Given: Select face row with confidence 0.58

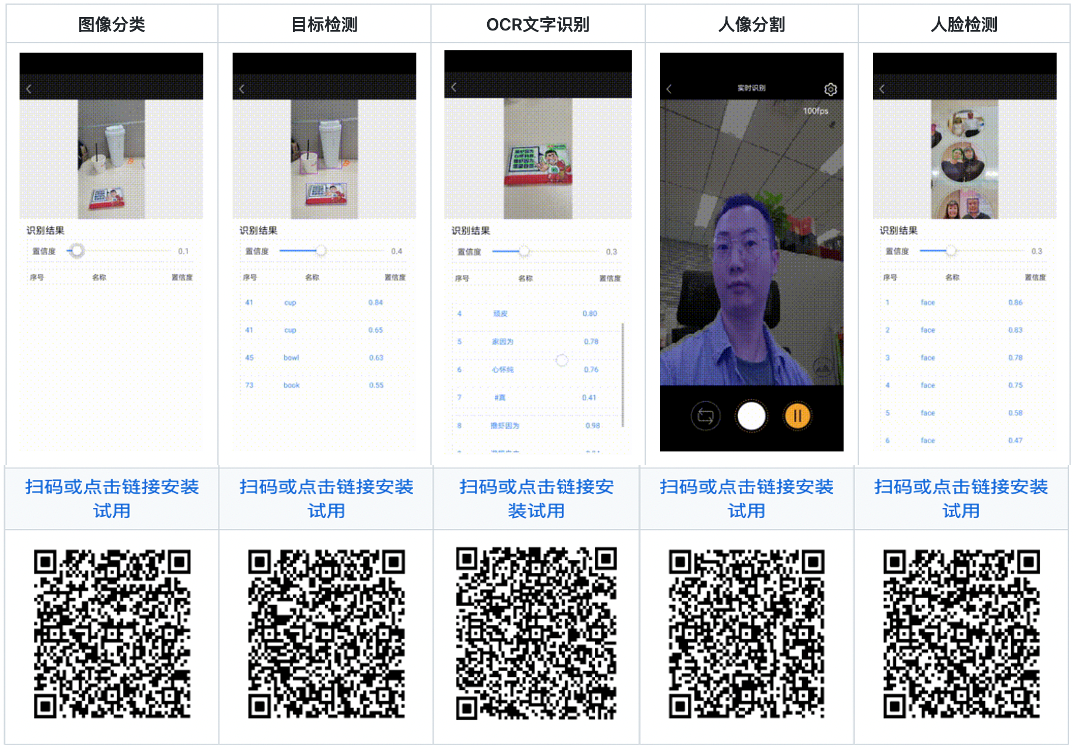Looking at the screenshot, I should point(964,413).
